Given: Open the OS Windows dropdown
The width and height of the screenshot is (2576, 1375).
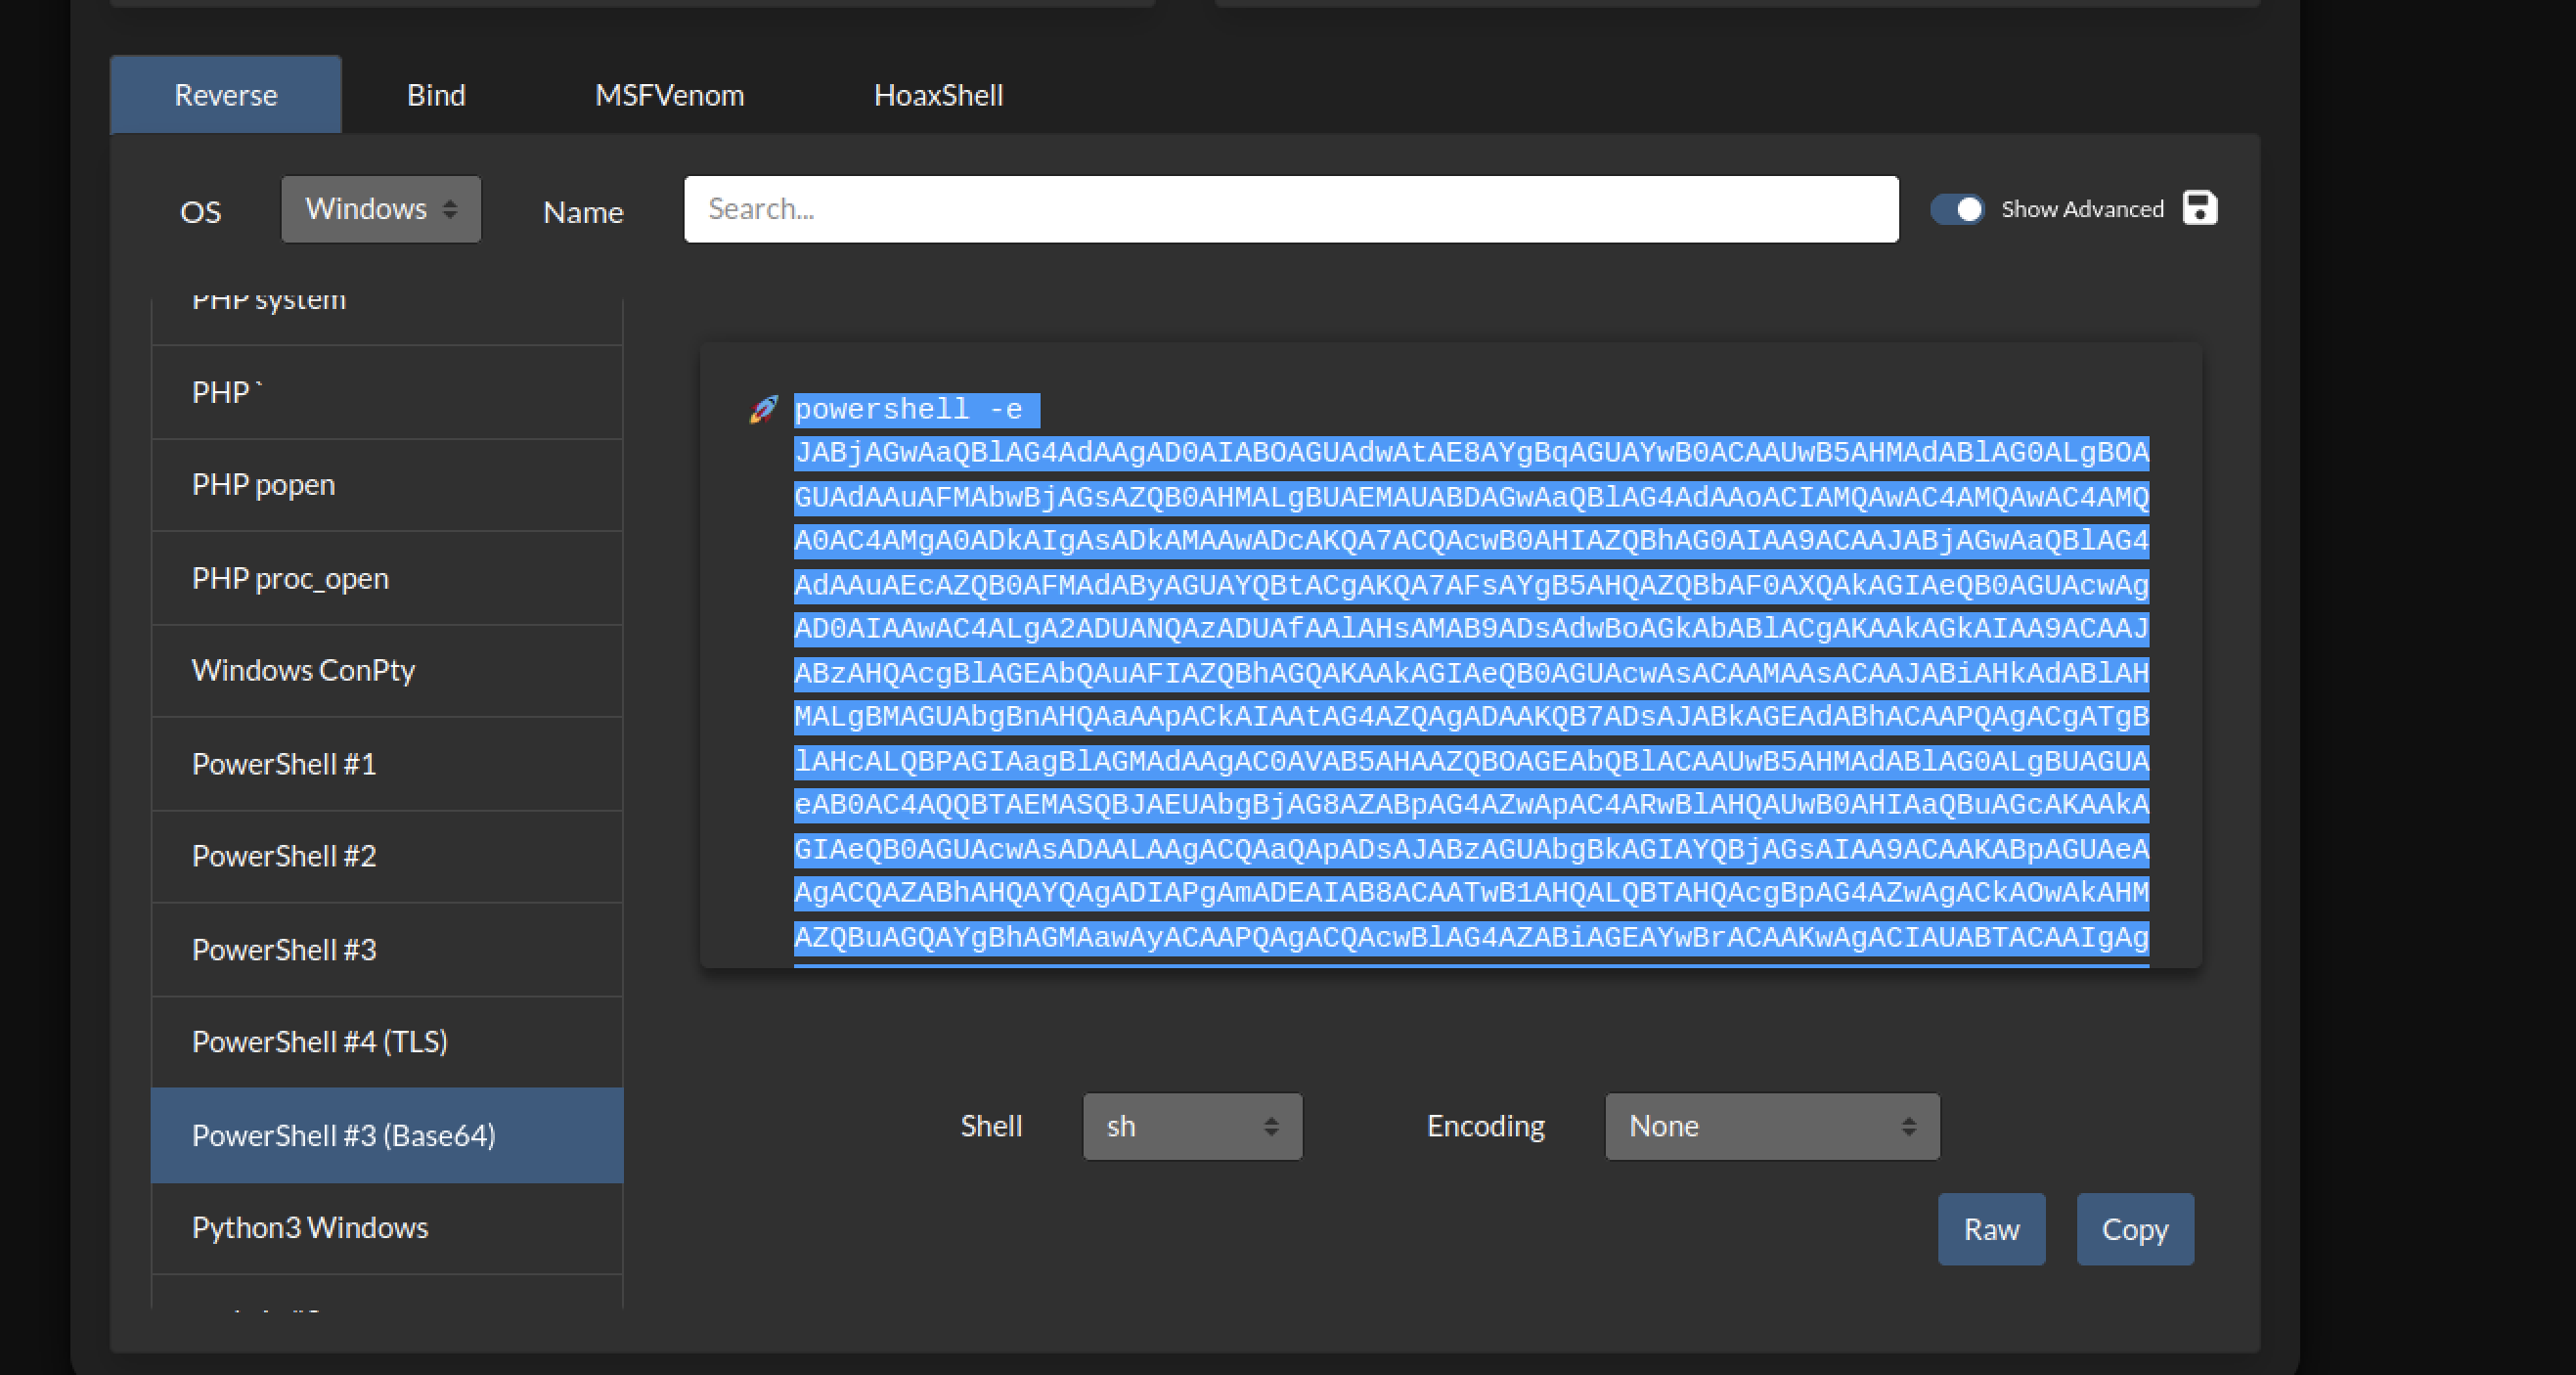Looking at the screenshot, I should (x=381, y=209).
